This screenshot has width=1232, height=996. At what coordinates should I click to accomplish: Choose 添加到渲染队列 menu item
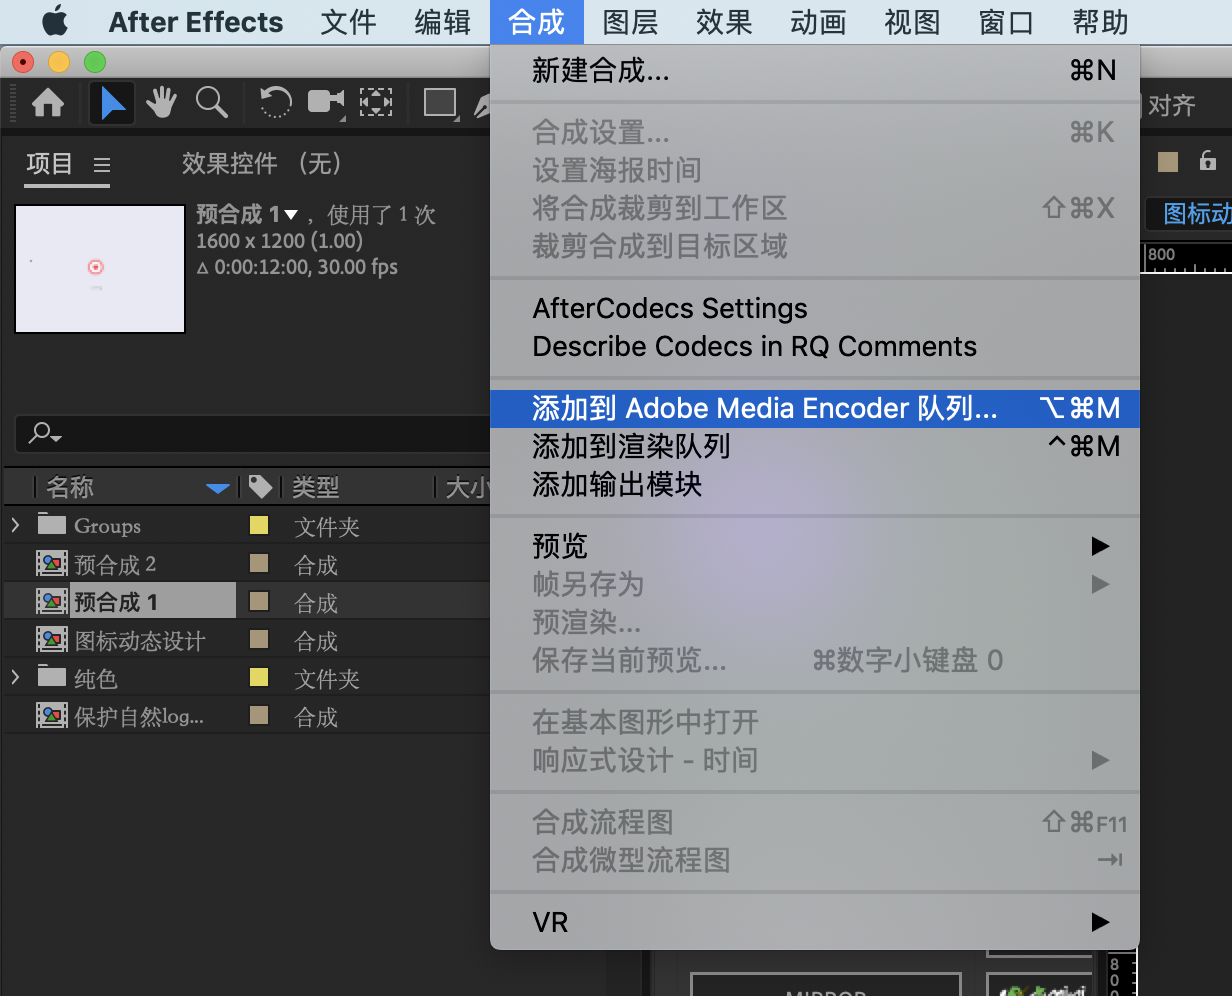pyautogui.click(x=815, y=446)
